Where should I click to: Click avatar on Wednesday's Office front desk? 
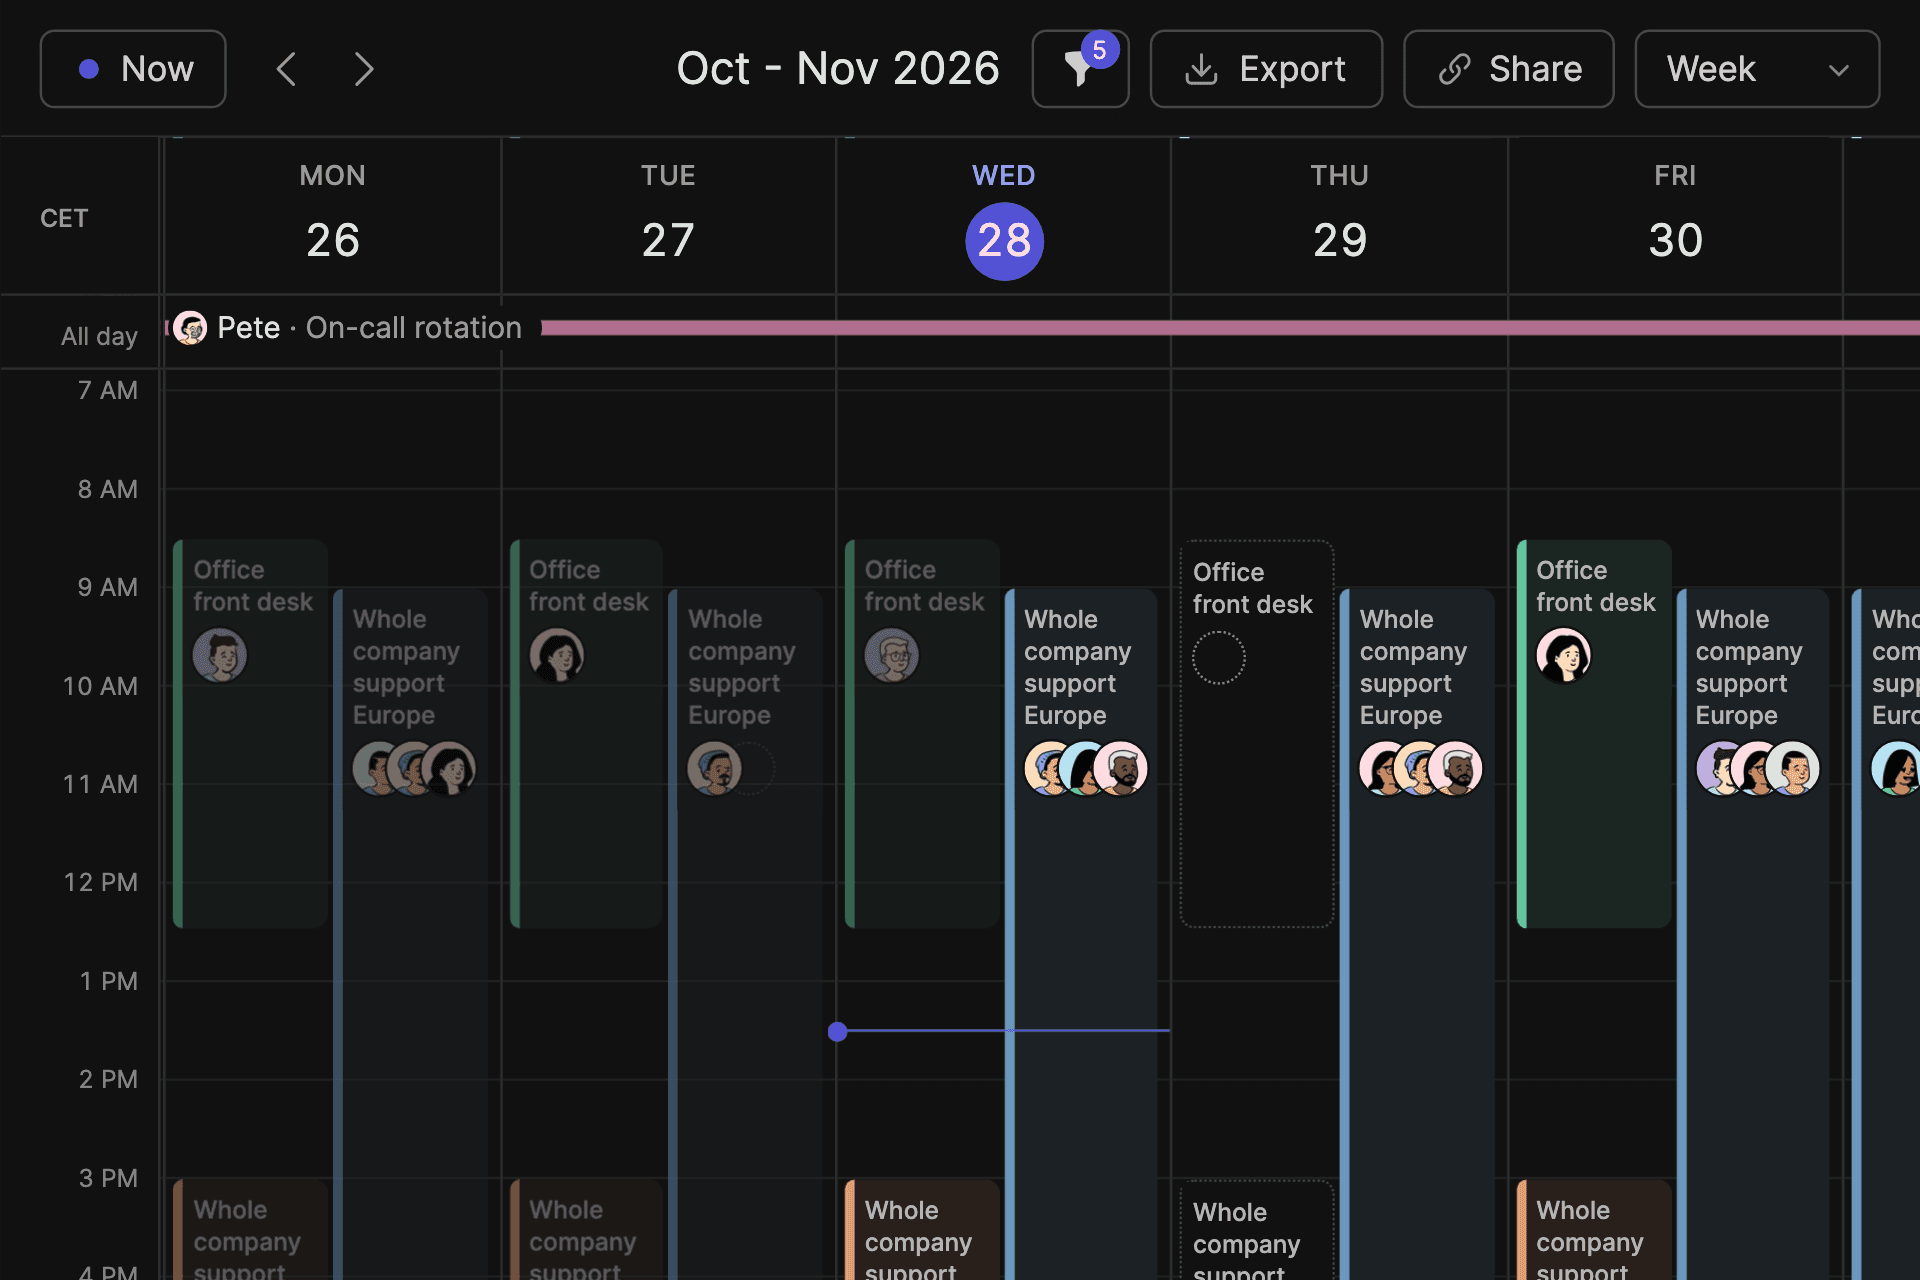[892, 655]
